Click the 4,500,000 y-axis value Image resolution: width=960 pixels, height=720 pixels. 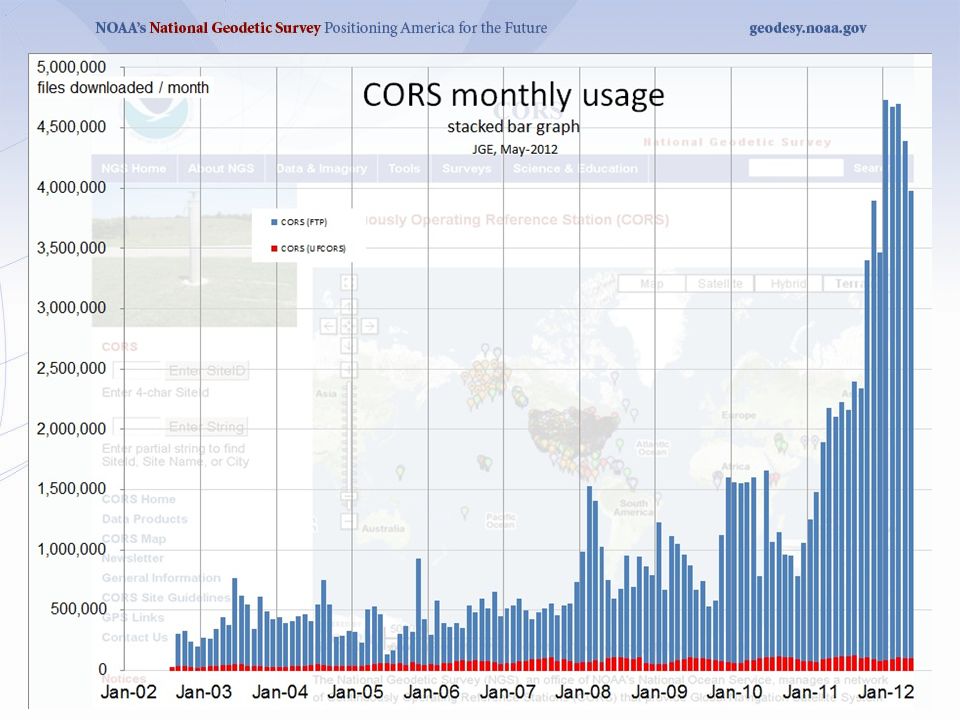pos(71,127)
